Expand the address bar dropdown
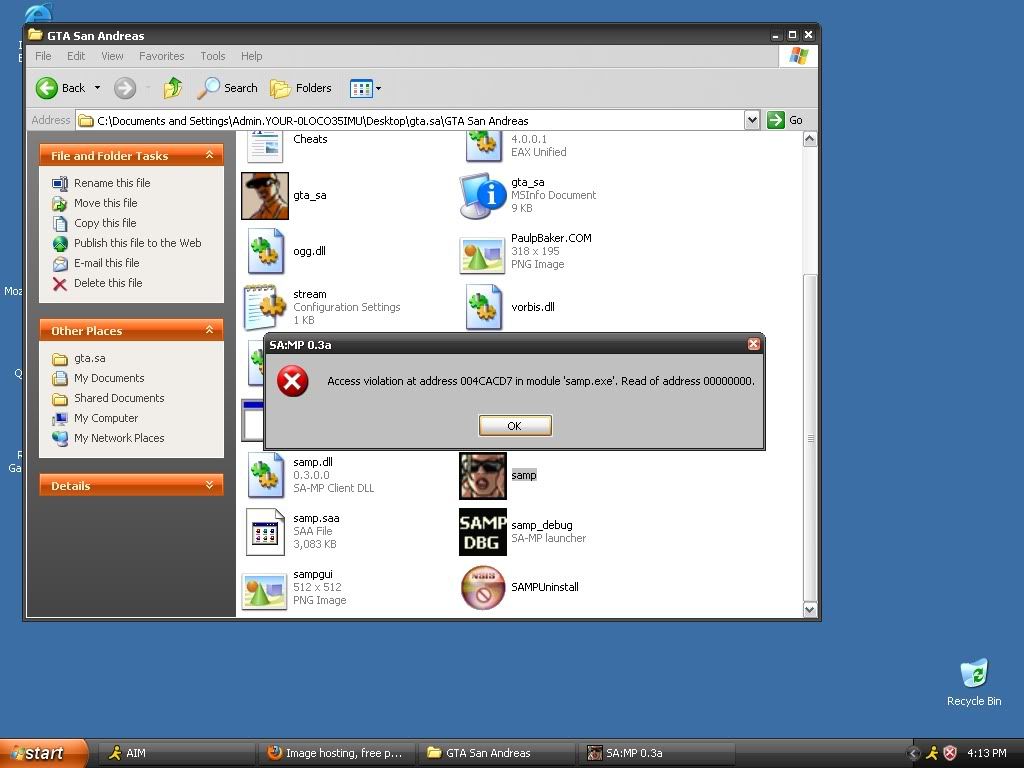The image size is (1024, 768). (x=752, y=120)
